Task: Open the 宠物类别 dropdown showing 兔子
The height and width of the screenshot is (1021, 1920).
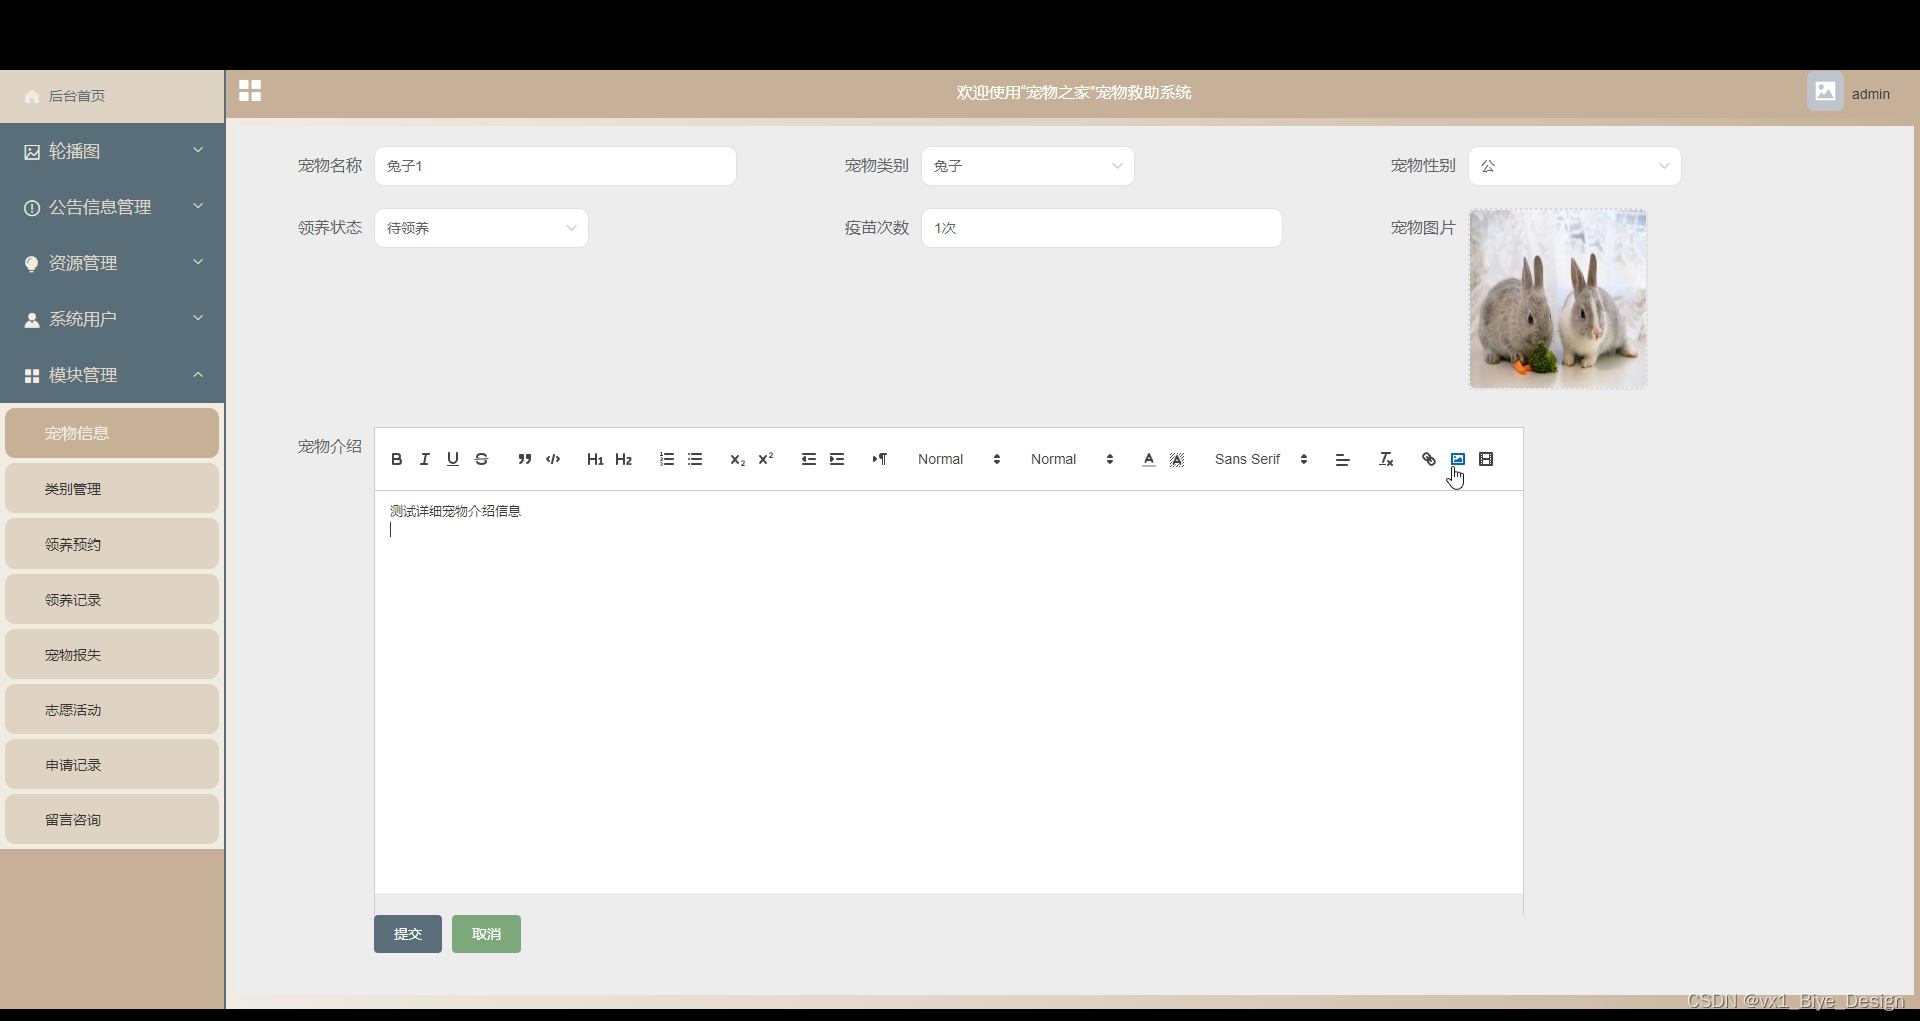Action: point(1028,166)
